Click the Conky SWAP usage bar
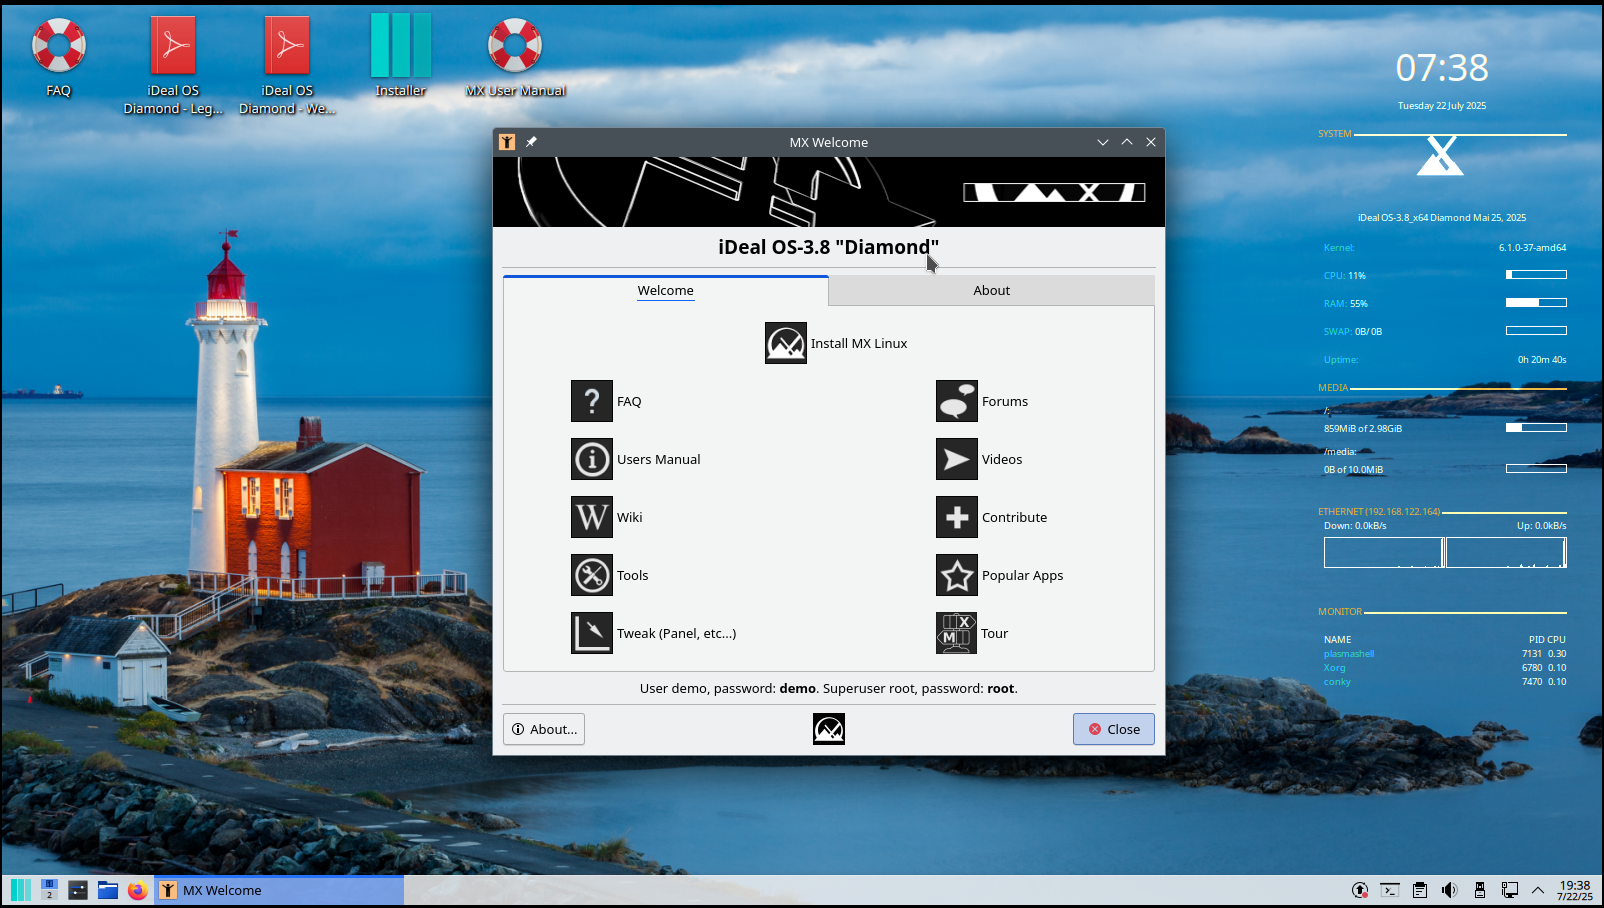Image resolution: width=1604 pixels, height=908 pixels. point(1536,330)
